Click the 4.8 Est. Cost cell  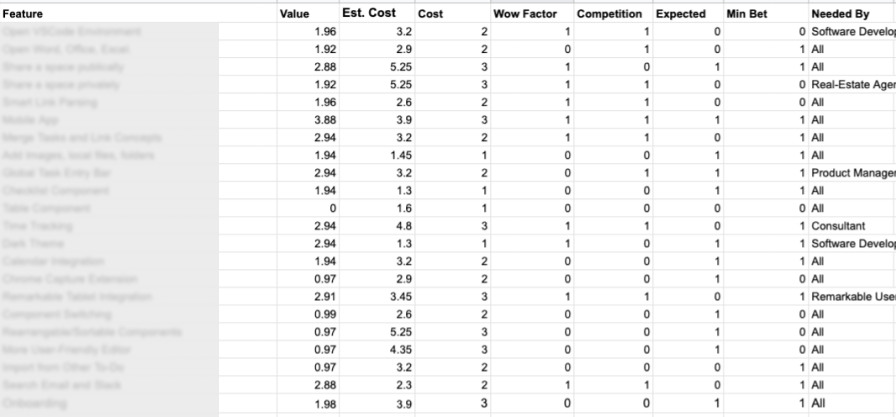coord(377,226)
